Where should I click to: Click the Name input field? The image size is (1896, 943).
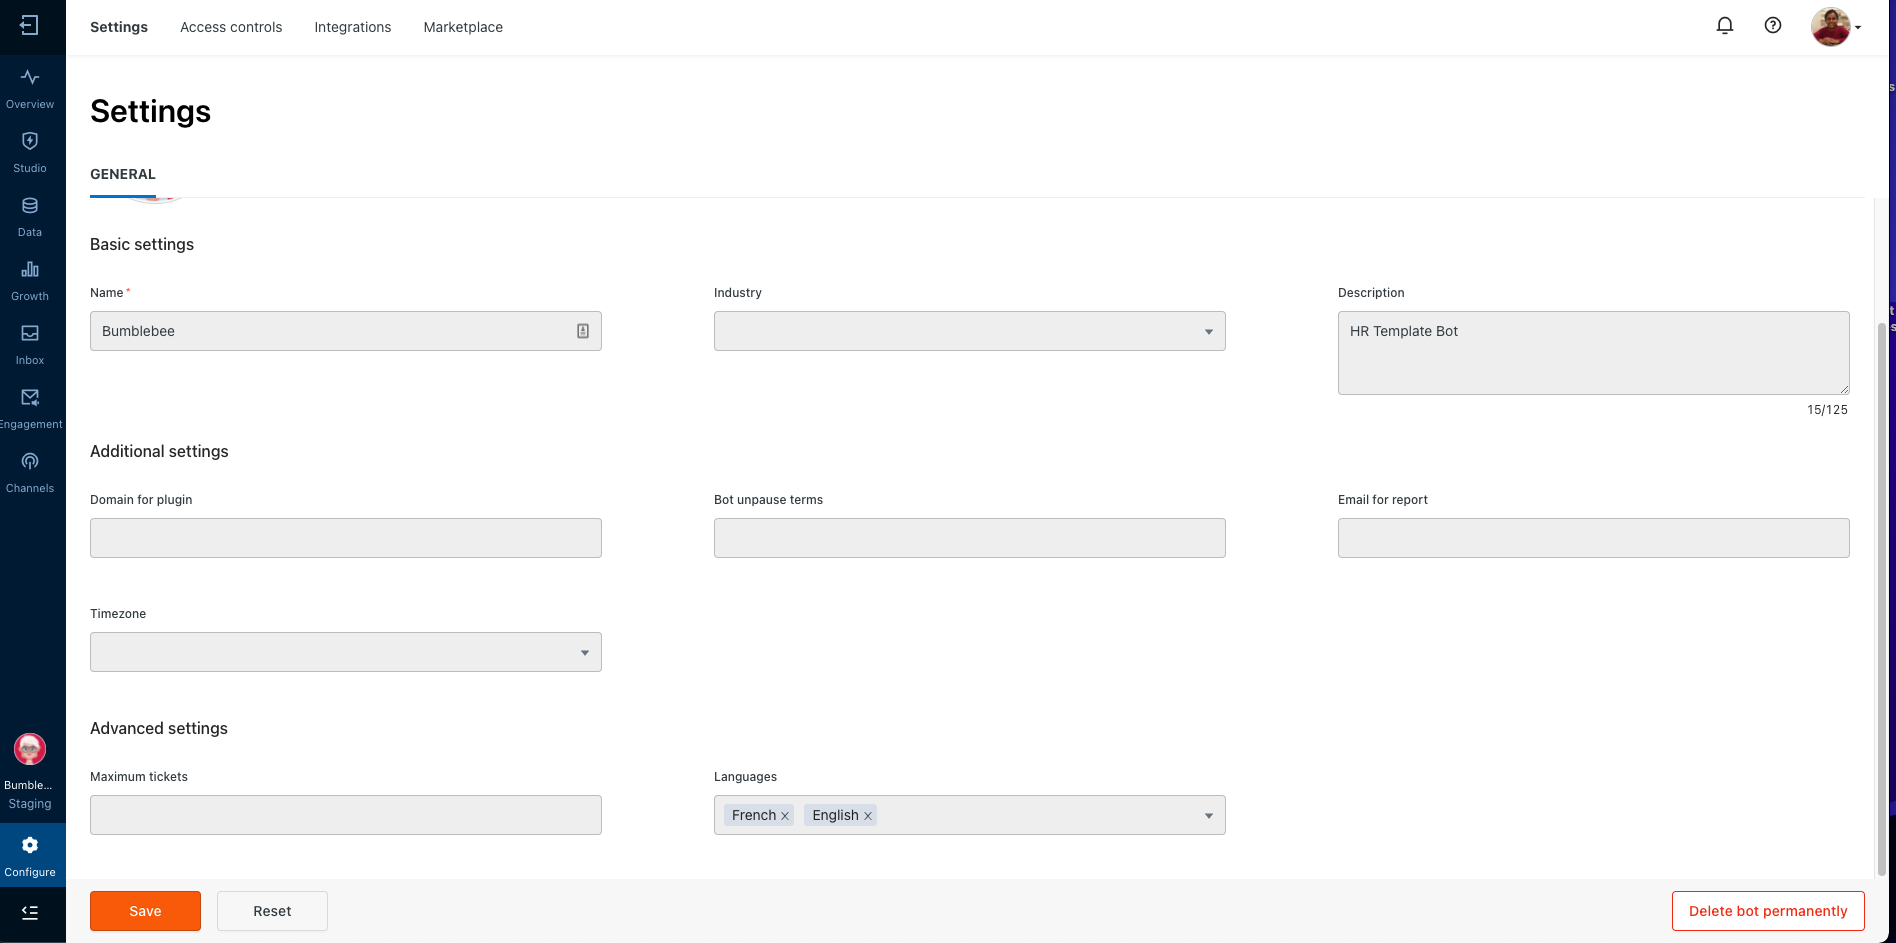coord(346,331)
